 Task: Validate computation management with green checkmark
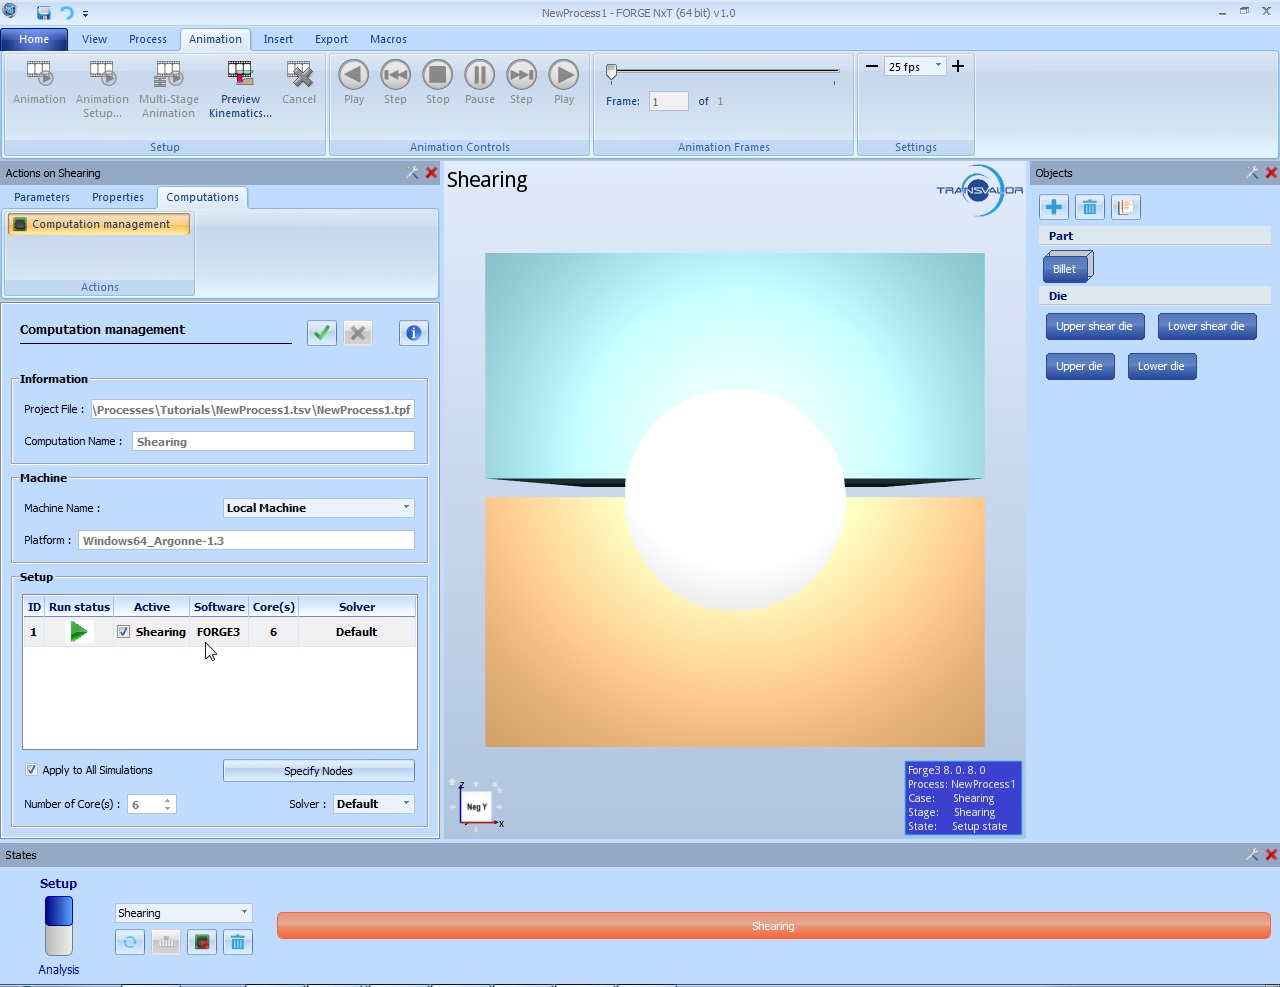tap(321, 333)
